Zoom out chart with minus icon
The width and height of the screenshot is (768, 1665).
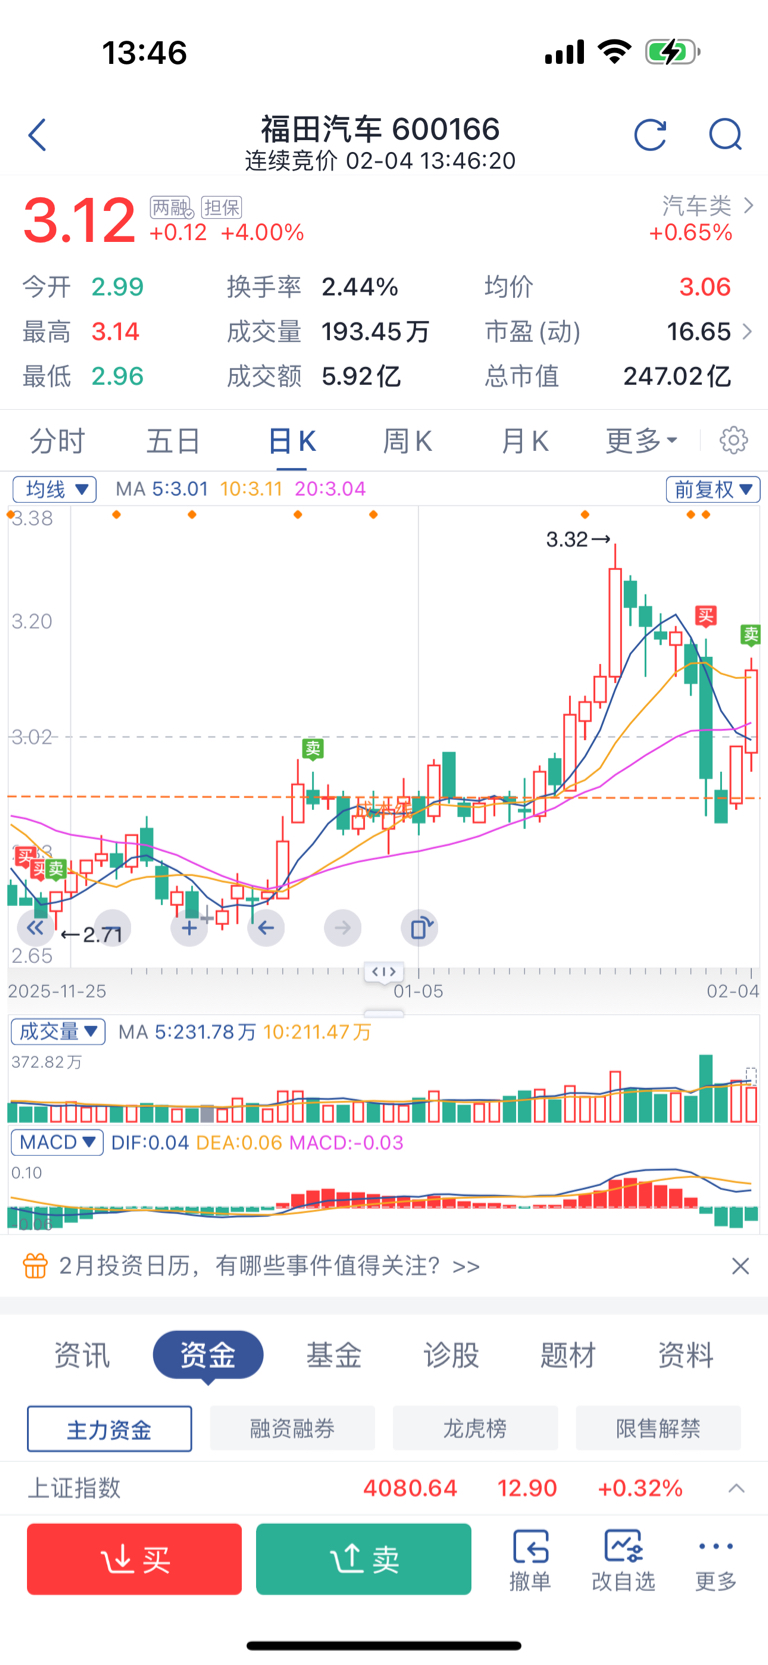tap(113, 928)
